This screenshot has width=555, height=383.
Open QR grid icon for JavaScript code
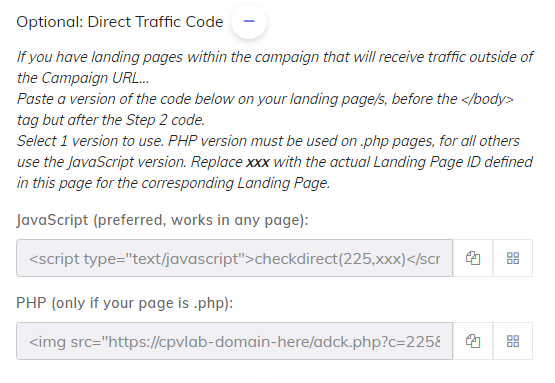click(513, 258)
